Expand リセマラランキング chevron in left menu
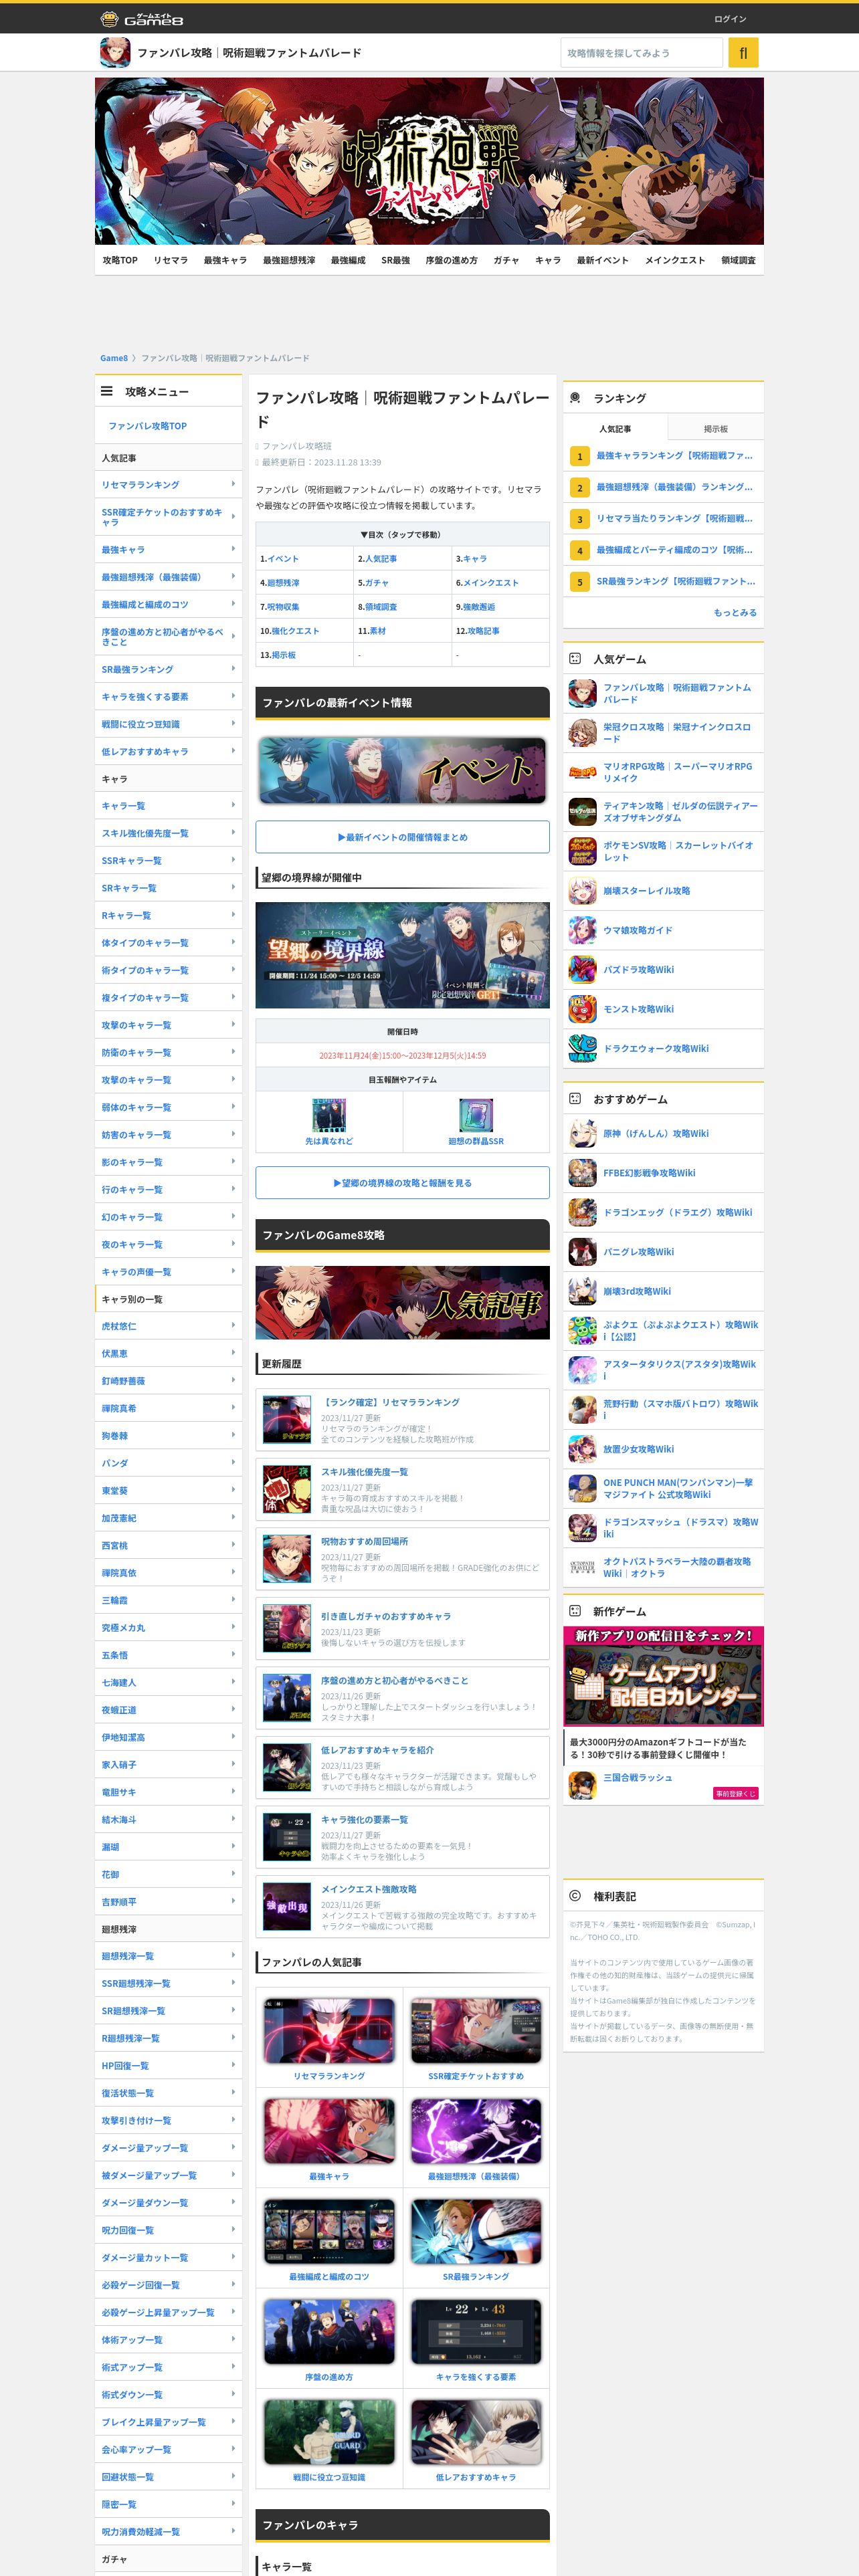The image size is (859, 2576). point(234,484)
